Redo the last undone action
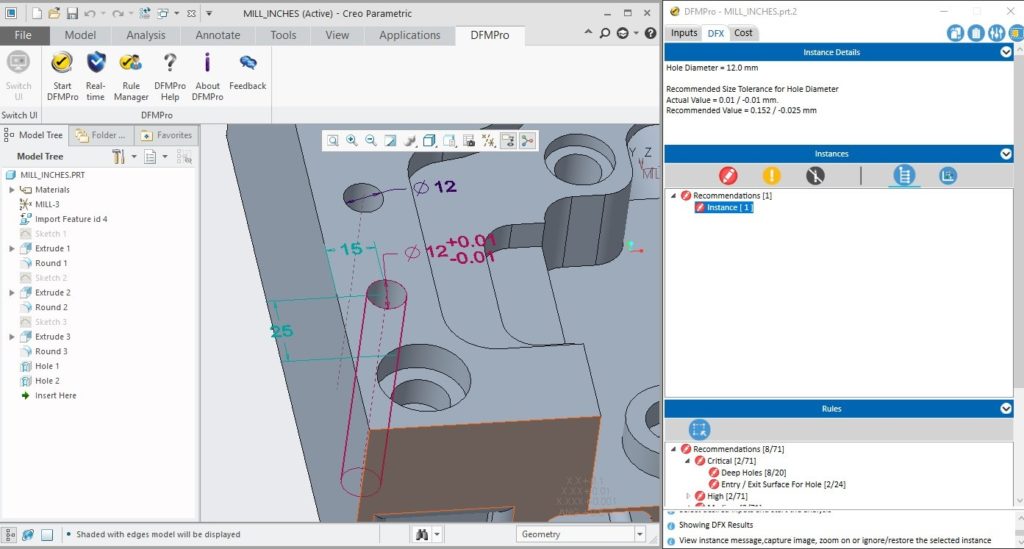Viewport: 1024px width, 549px height. point(117,13)
